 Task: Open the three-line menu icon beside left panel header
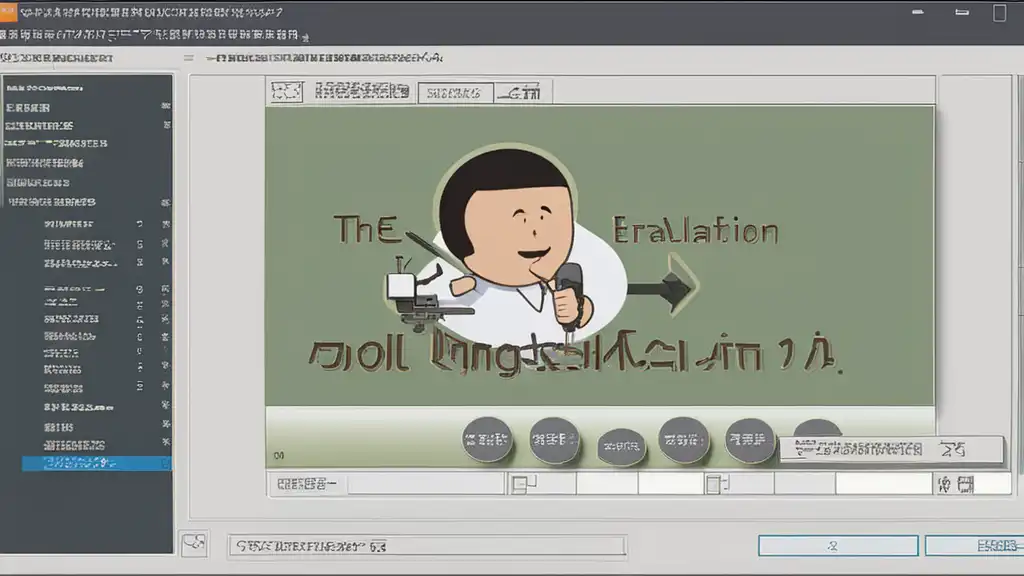(x=189, y=58)
